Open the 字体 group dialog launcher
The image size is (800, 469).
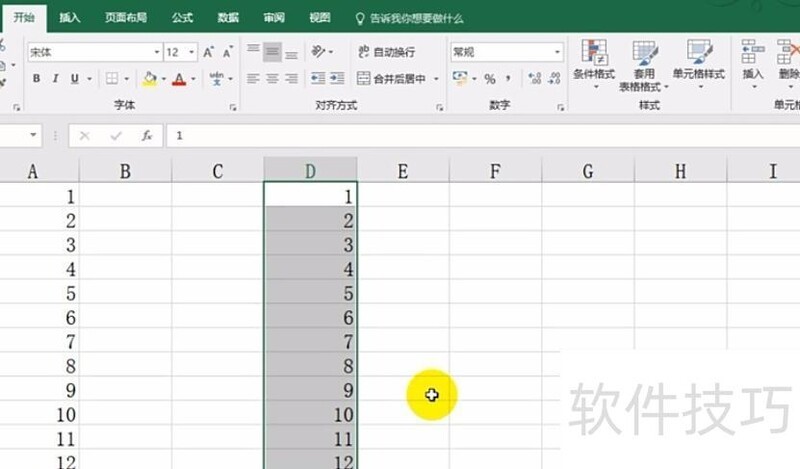coord(233,107)
